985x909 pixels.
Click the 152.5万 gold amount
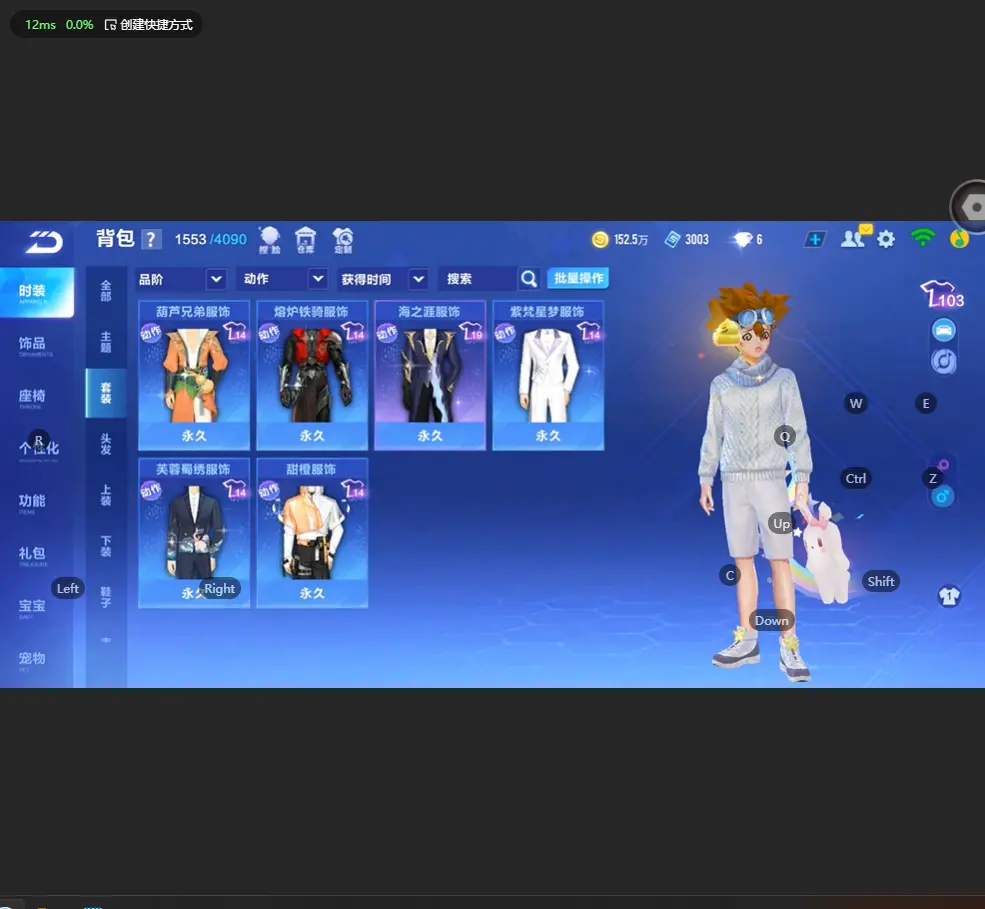point(631,239)
